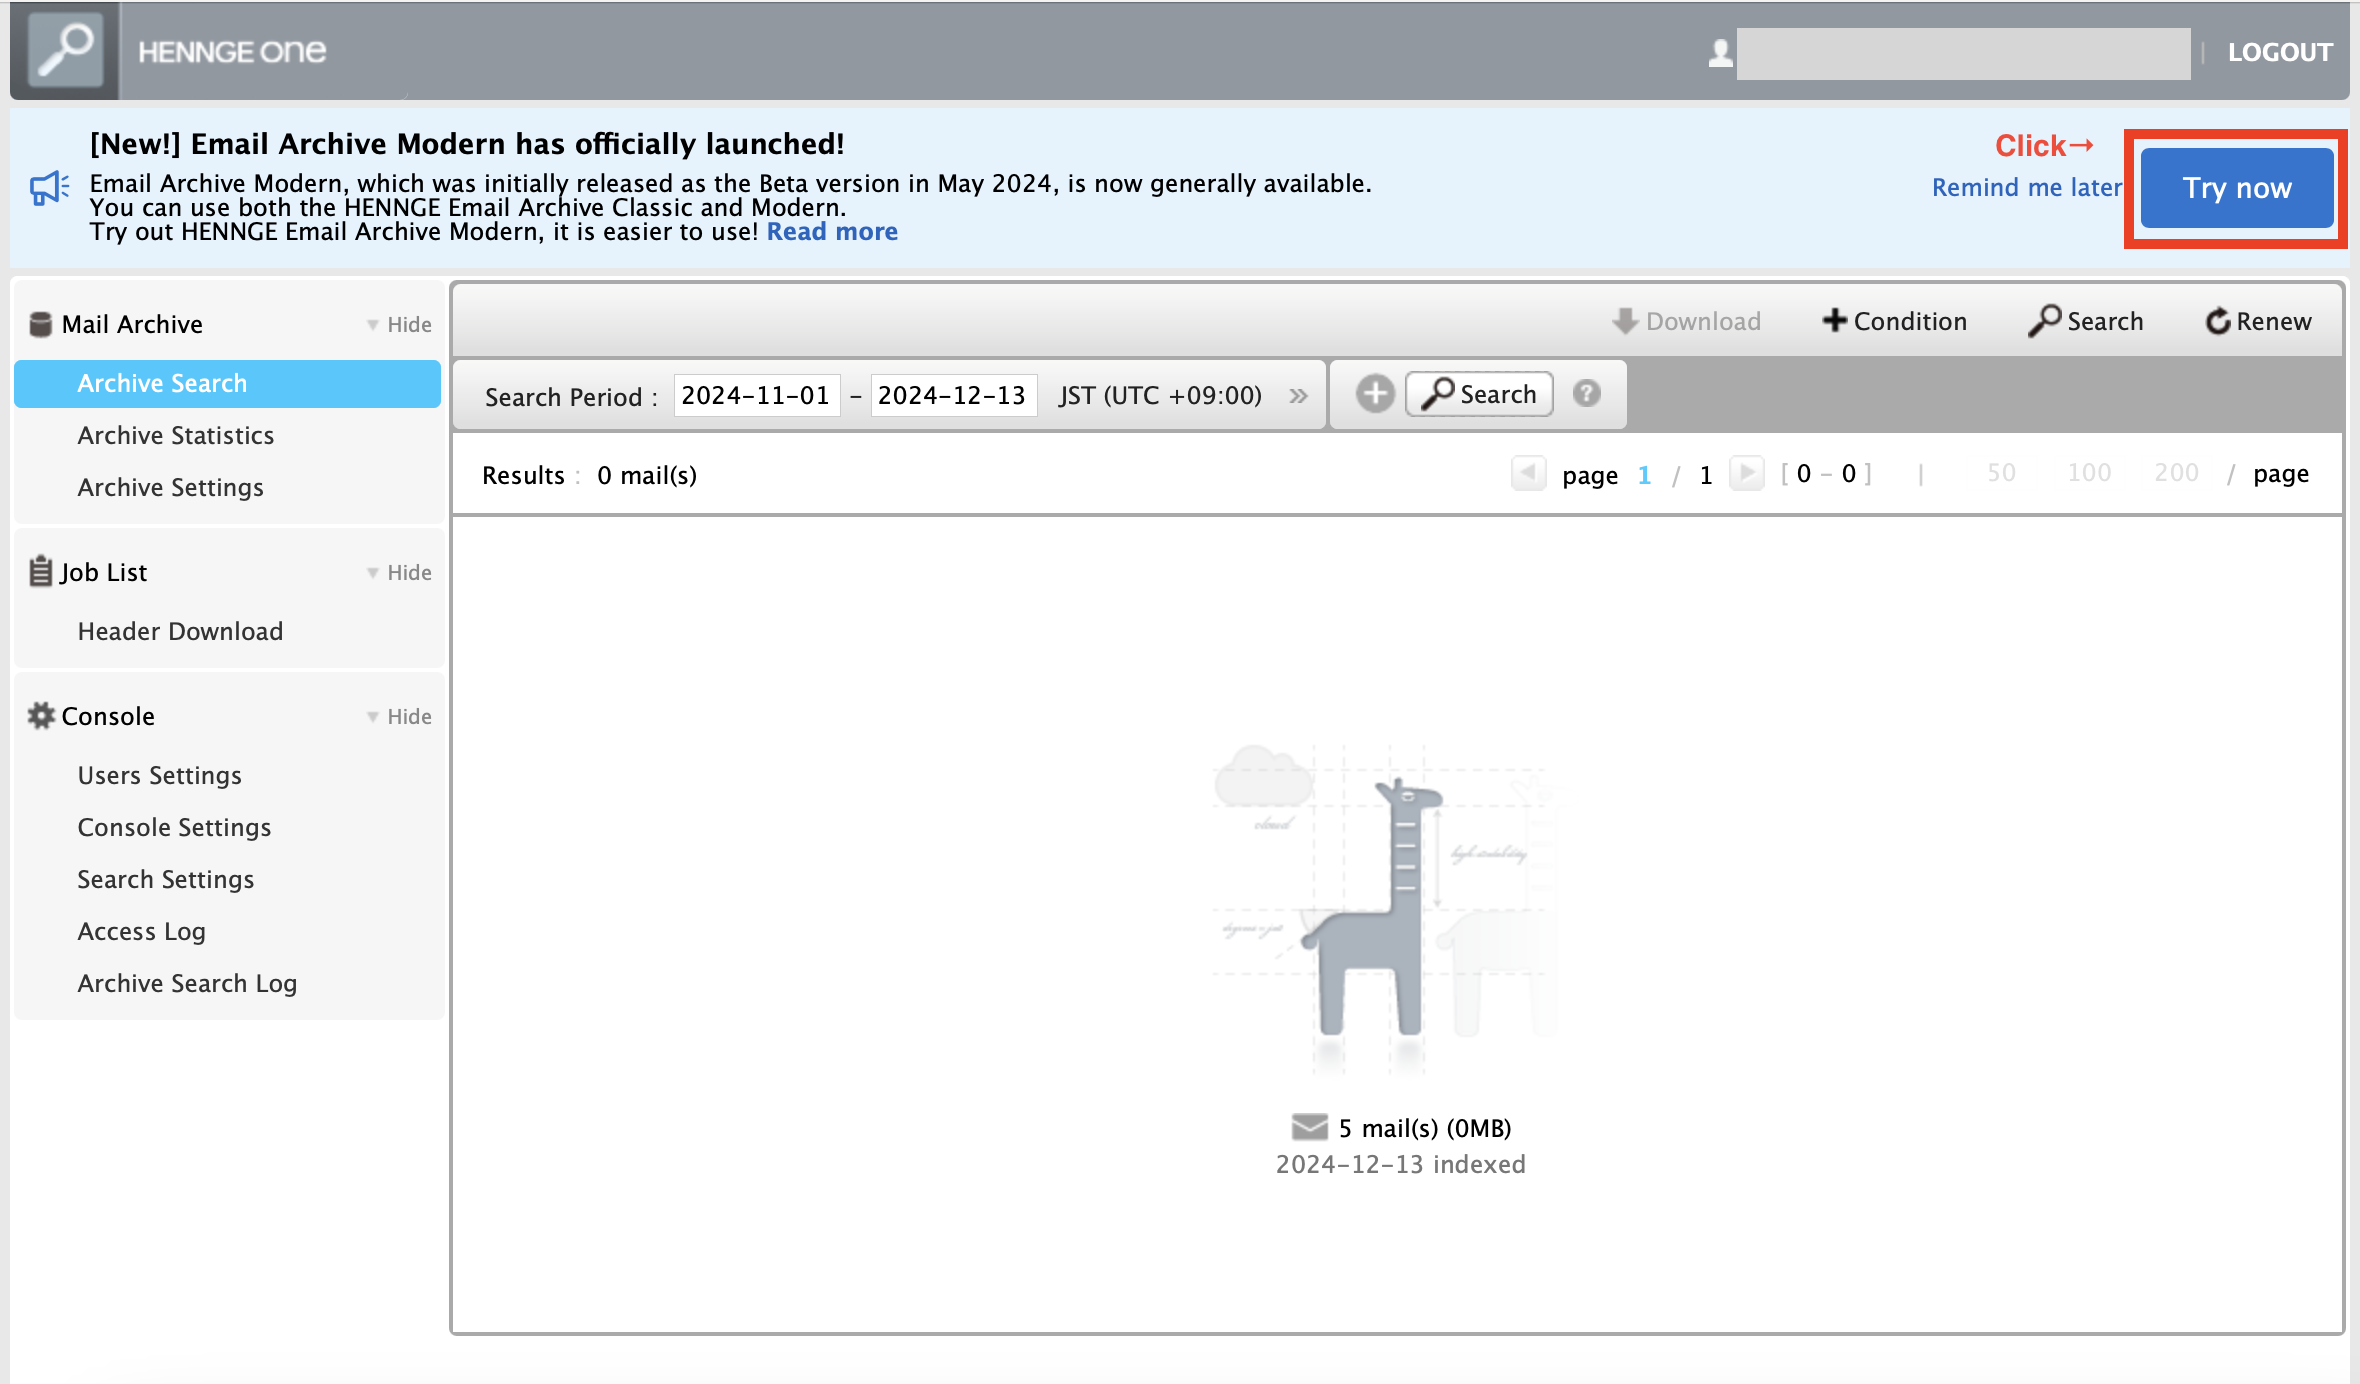Click LOGOUT in the header
The height and width of the screenshot is (1384, 2360).
(2280, 52)
